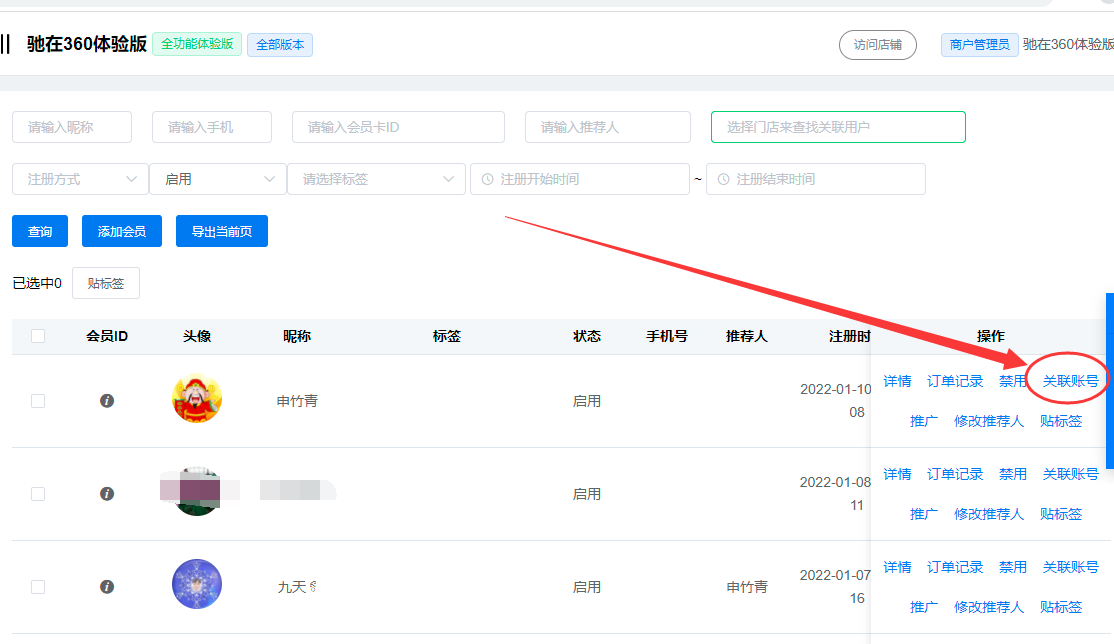
Task: Click 九天's snowflake avatar
Action: click(x=197, y=584)
